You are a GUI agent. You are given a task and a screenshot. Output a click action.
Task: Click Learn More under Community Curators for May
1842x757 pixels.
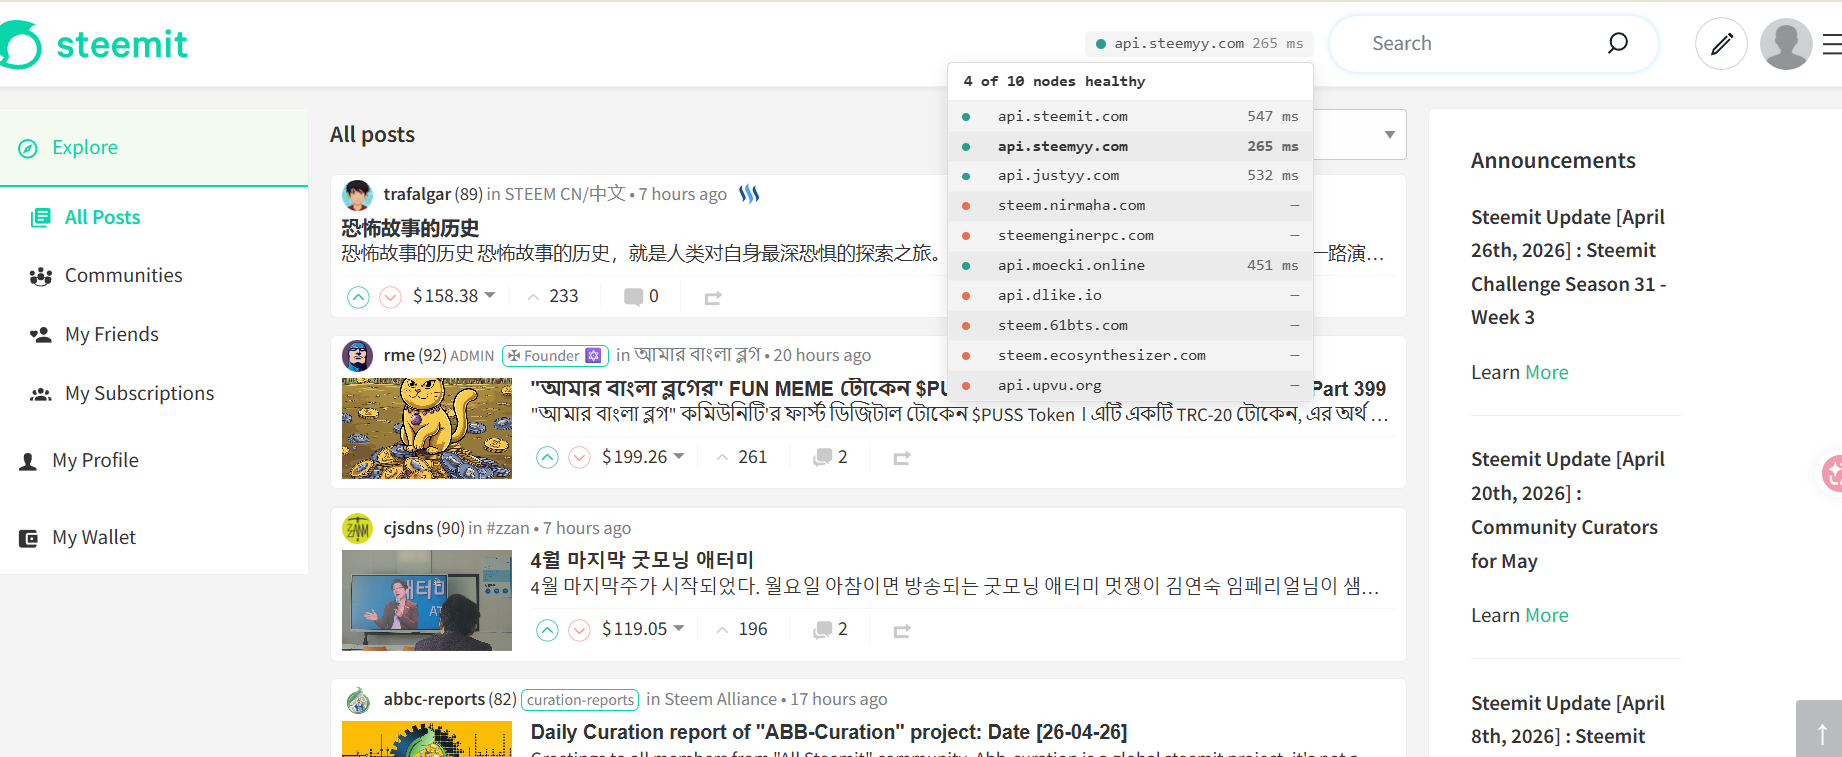pos(1520,616)
